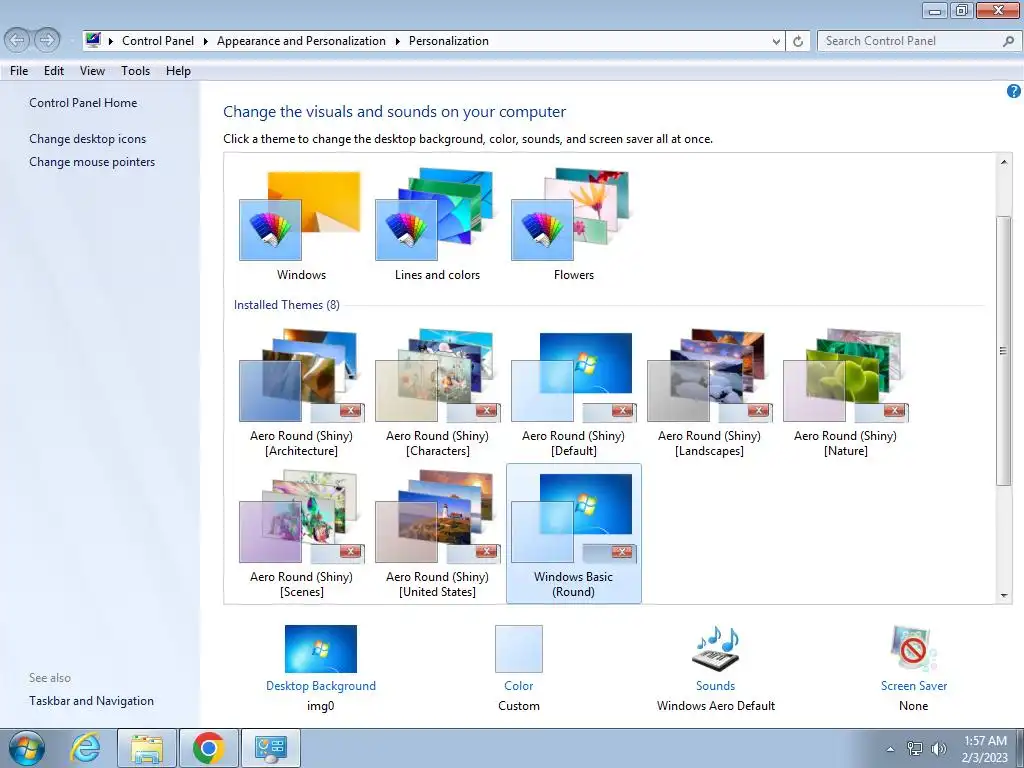The height and width of the screenshot is (768, 1024).
Task: Apply Aero Round (Shiny) [Characters] theme
Action: [437, 393]
